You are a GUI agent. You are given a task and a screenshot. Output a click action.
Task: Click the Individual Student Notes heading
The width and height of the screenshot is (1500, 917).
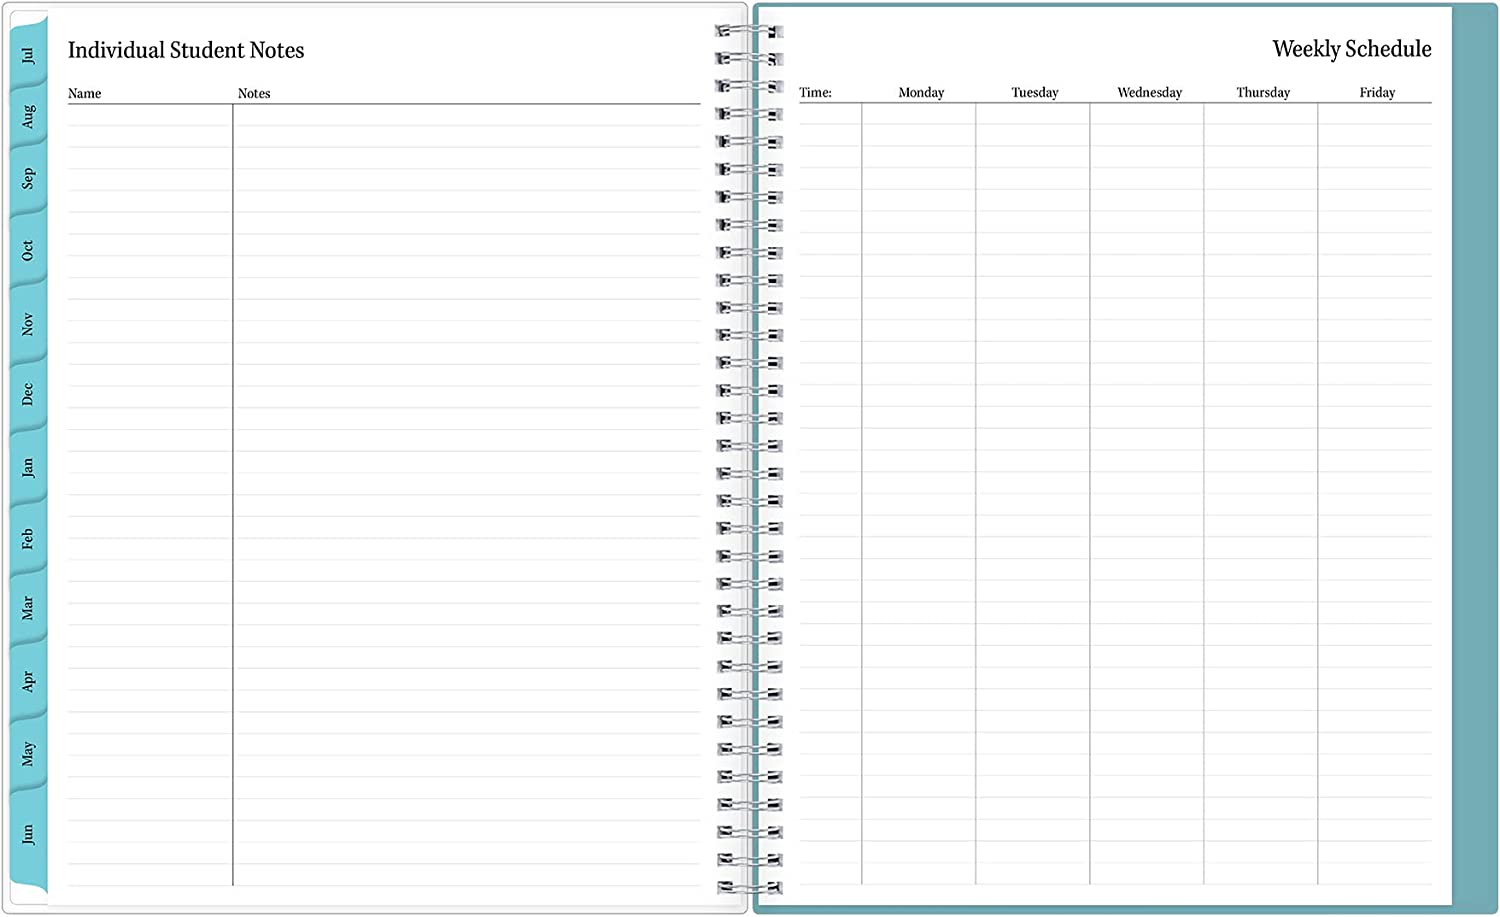[186, 50]
